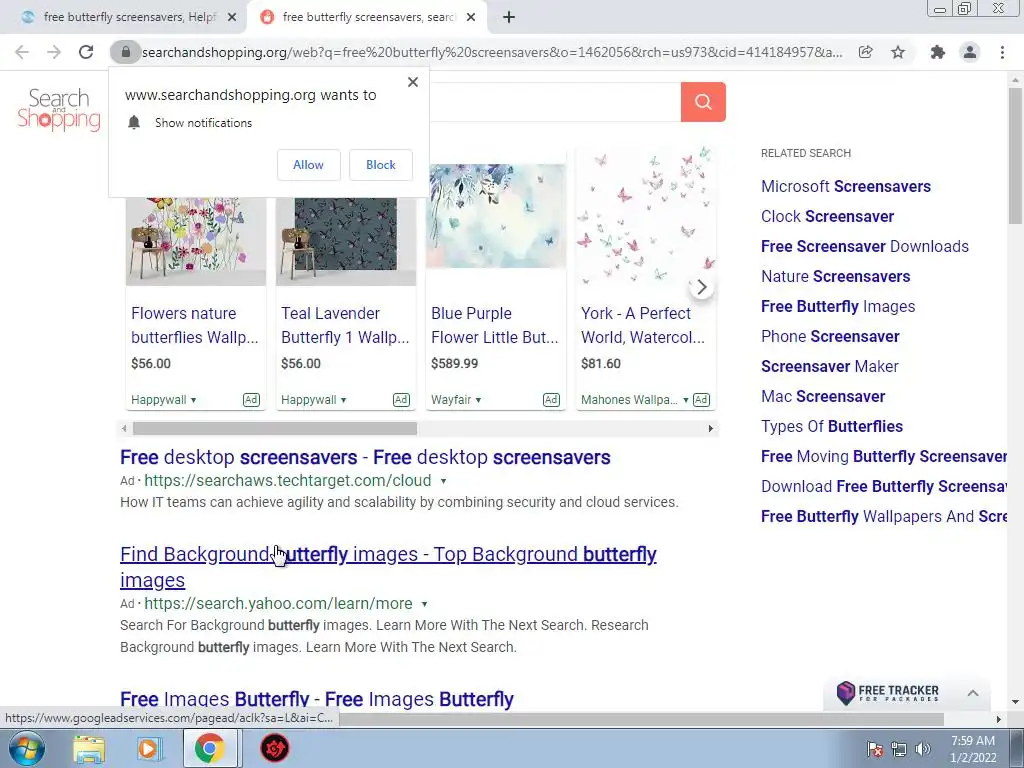Click Ad badge on Mahones Wallpa card
1024x768 pixels.
[701, 400]
